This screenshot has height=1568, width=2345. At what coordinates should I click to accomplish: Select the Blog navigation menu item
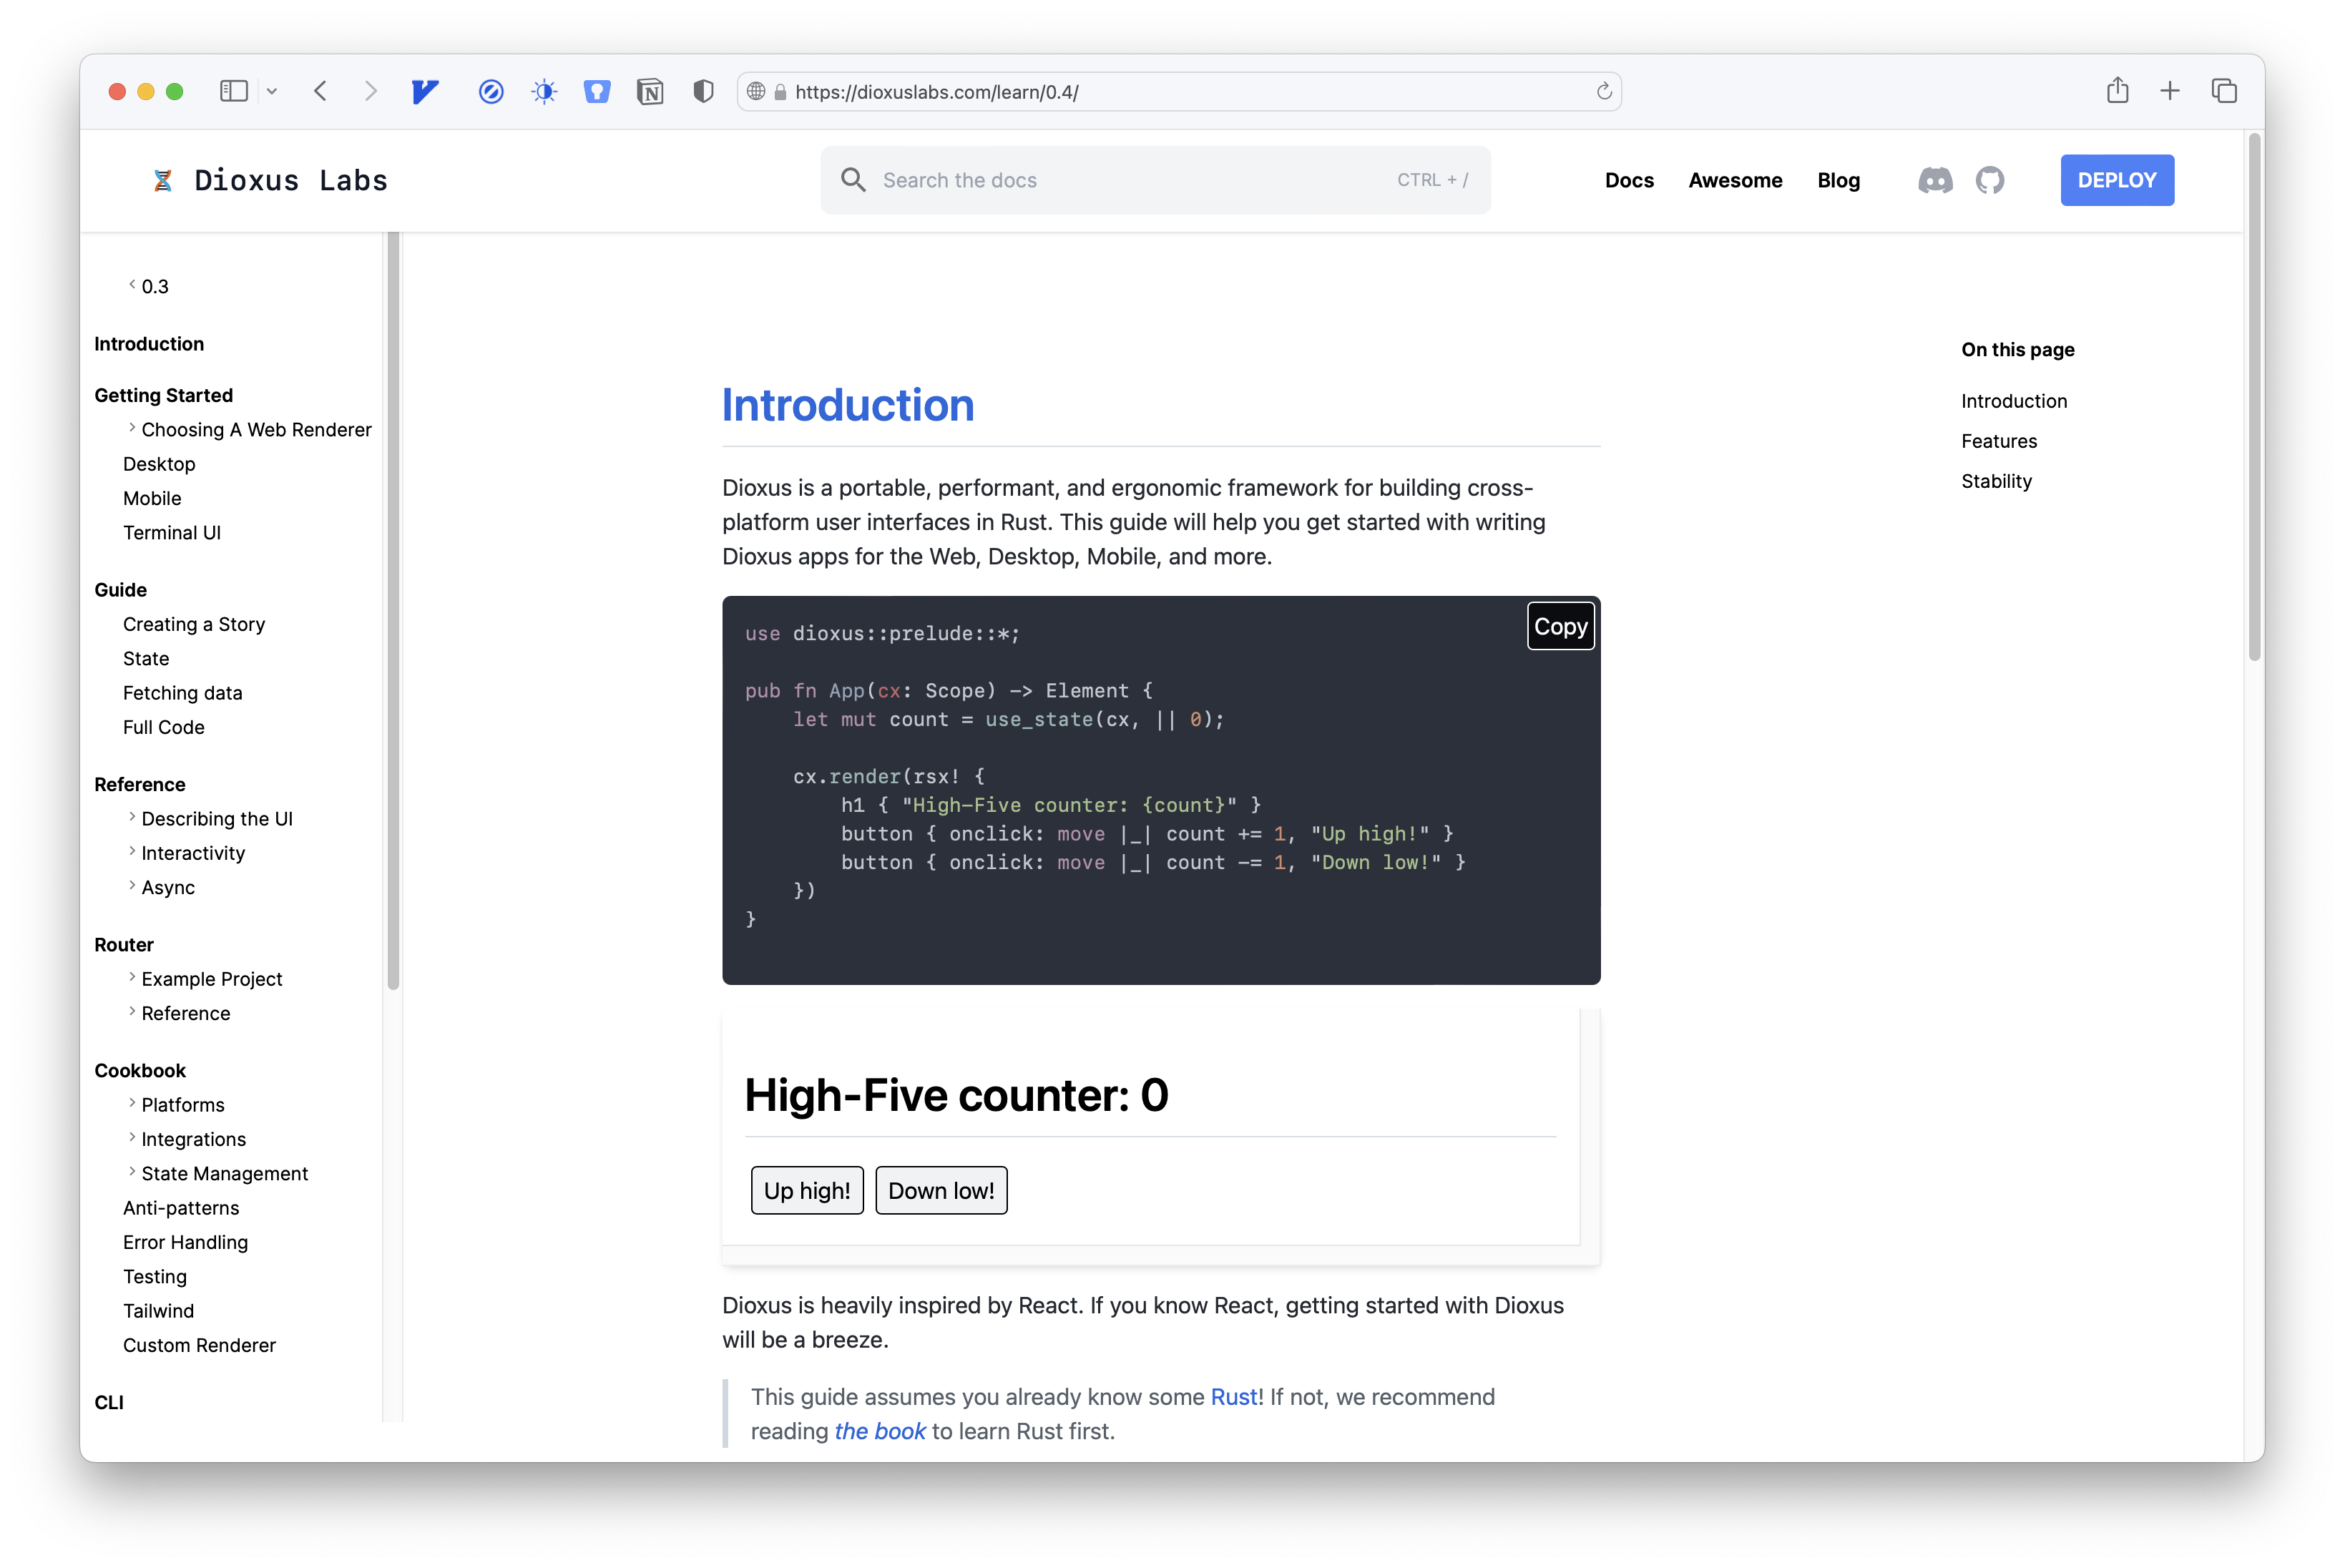[x=1839, y=179]
